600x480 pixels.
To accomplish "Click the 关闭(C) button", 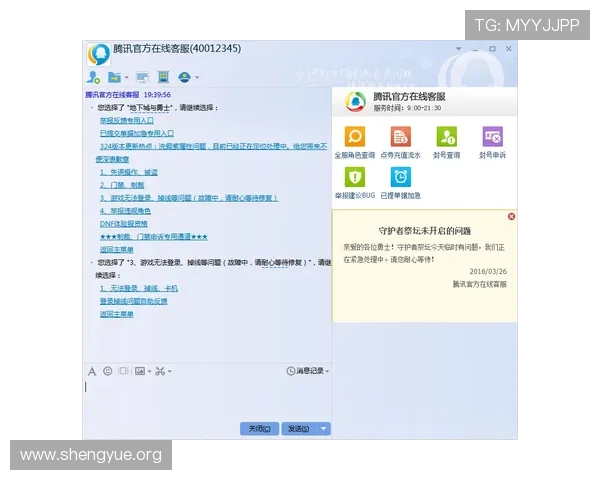I will (259, 429).
